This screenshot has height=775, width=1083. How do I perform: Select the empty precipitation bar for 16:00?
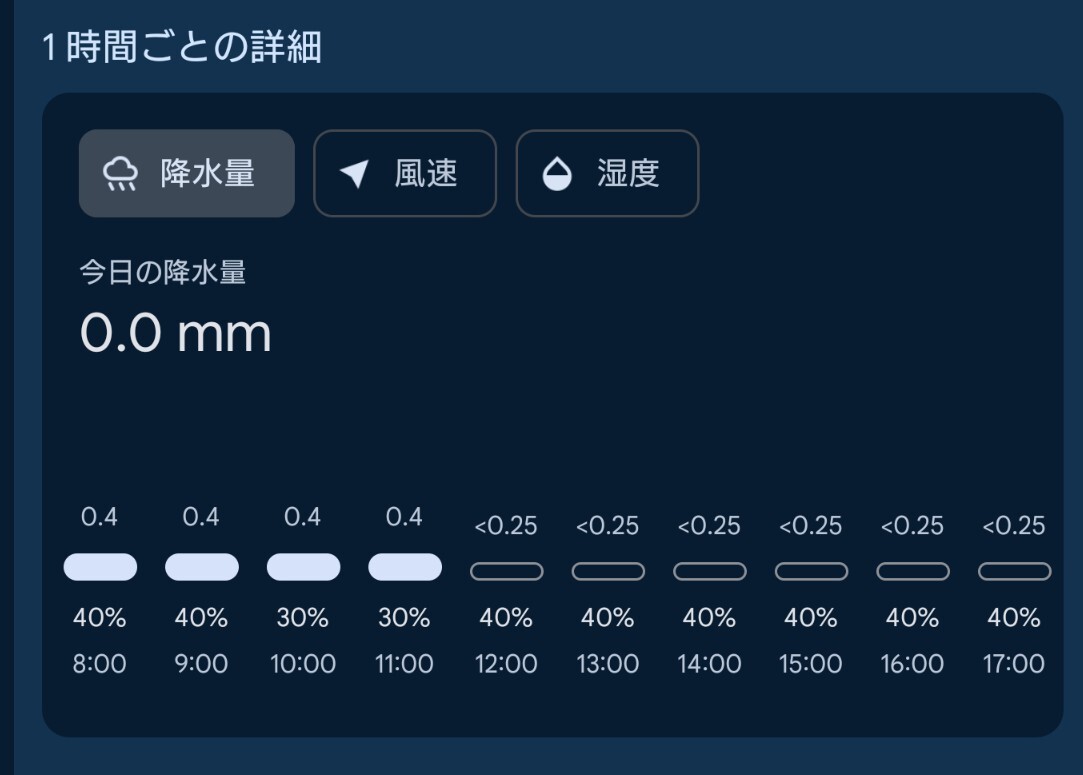913,571
